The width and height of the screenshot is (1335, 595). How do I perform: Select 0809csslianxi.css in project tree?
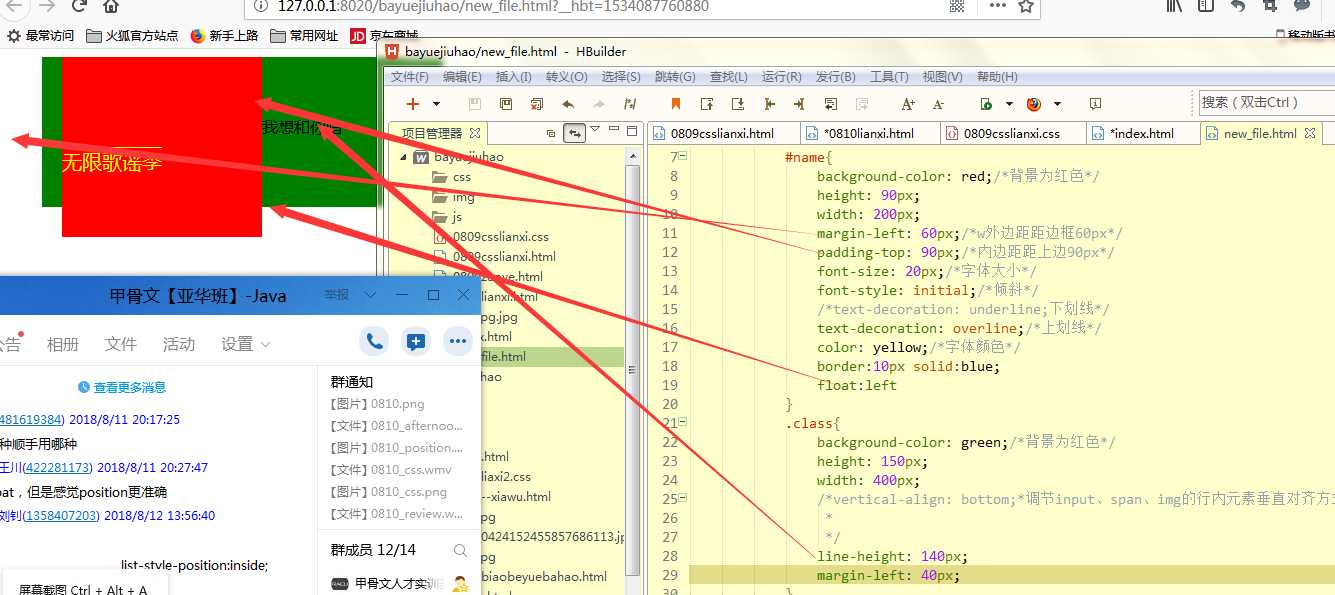(x=492, y=237)
